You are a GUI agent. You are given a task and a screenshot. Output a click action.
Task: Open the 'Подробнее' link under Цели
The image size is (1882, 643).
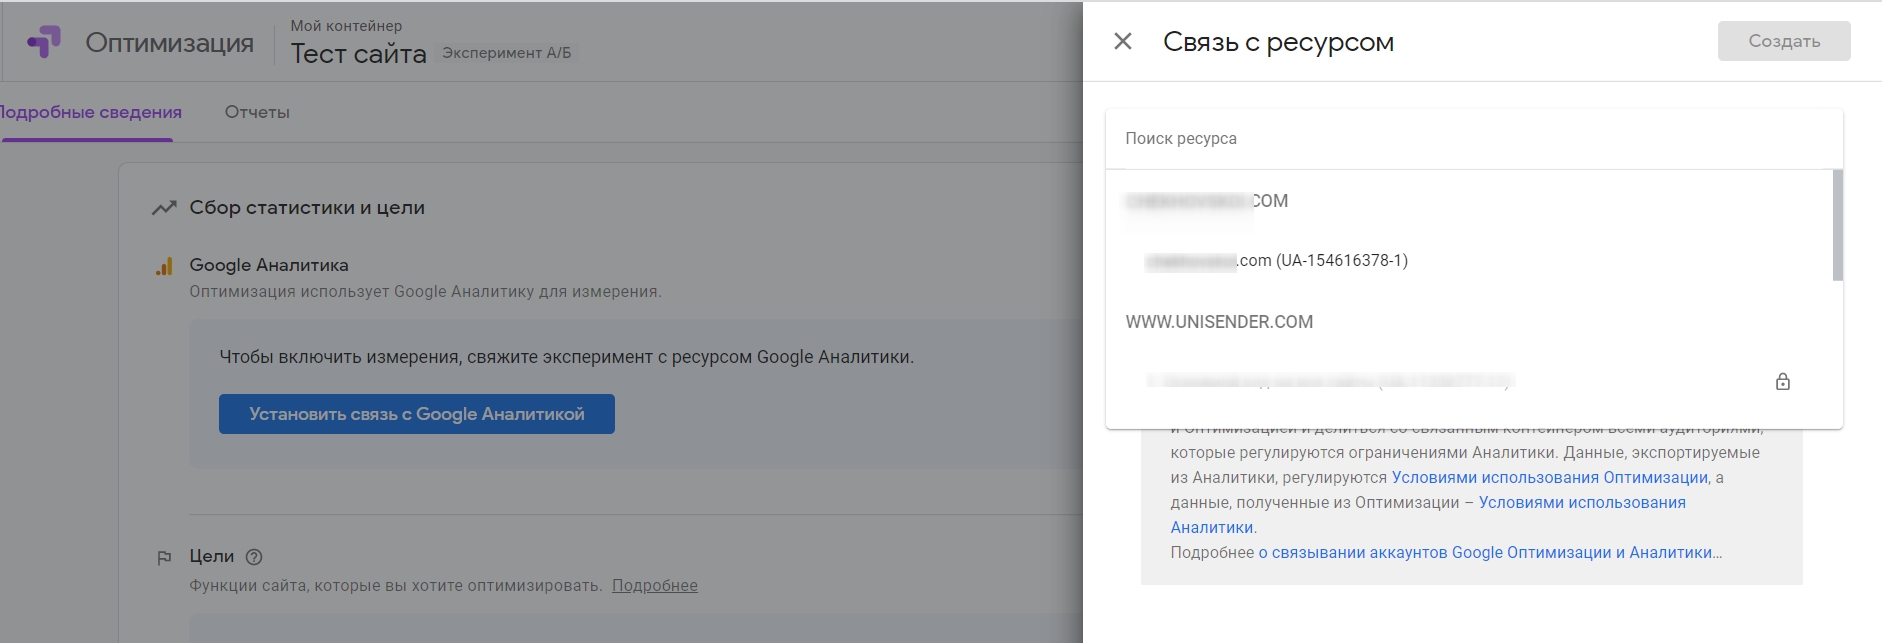[655, 585]
